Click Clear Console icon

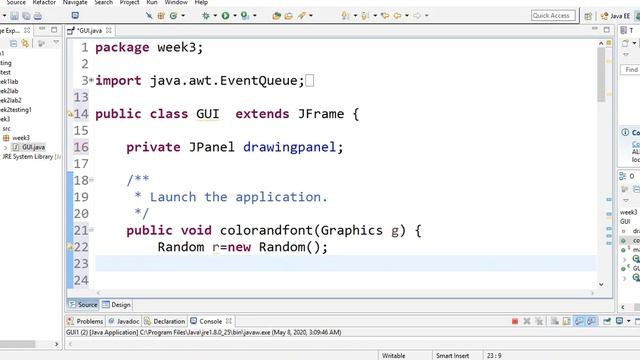tap(554, 321)
